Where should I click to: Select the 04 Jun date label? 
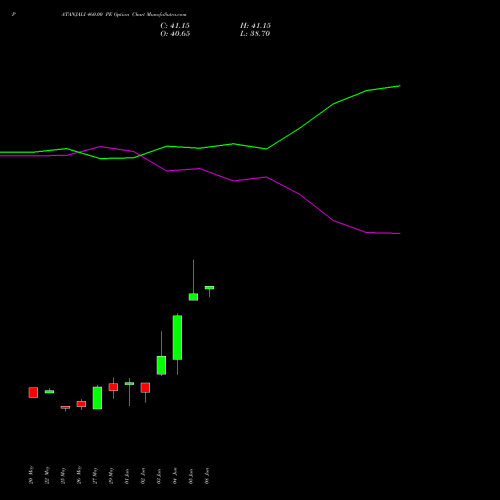(175, 476)
